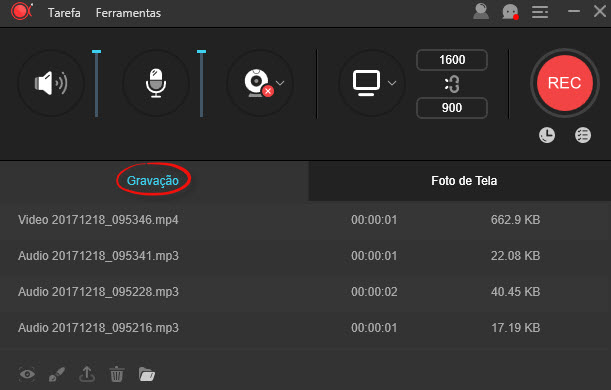Viewport: 611px width, 390px height.
Task: Open the task list icon below REC
Action: 583,135
